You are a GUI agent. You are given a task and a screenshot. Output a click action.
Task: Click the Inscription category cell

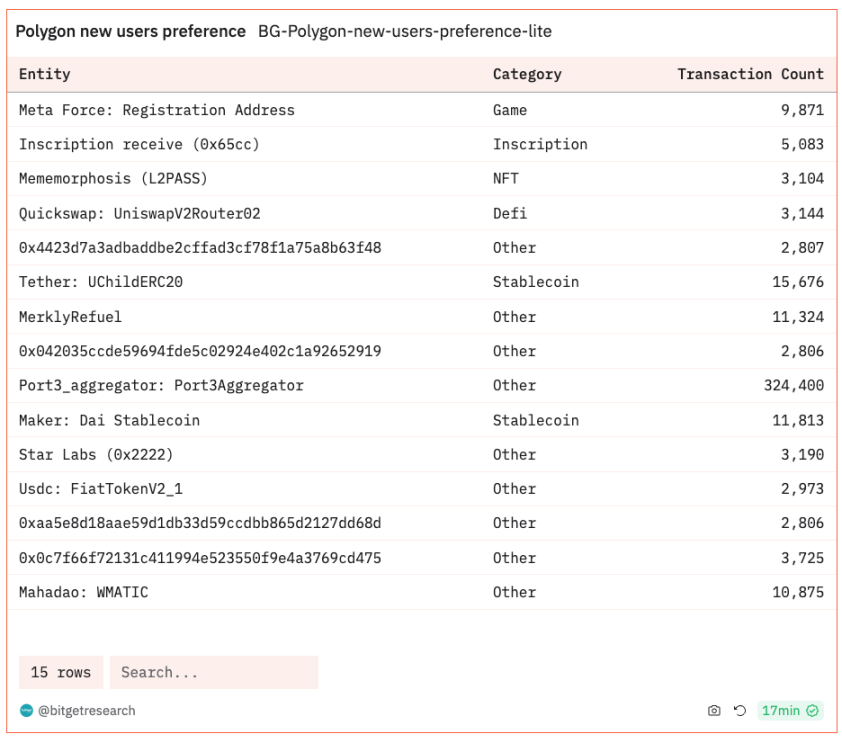pyautogui.click(x=540, y=144)
